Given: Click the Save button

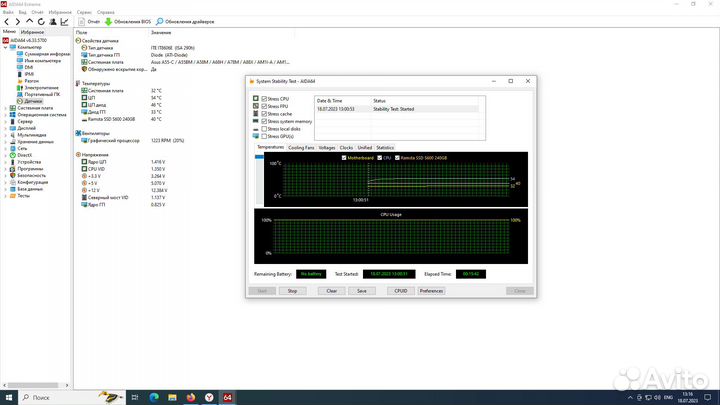Looking at the screenshot, I should 362,291.
